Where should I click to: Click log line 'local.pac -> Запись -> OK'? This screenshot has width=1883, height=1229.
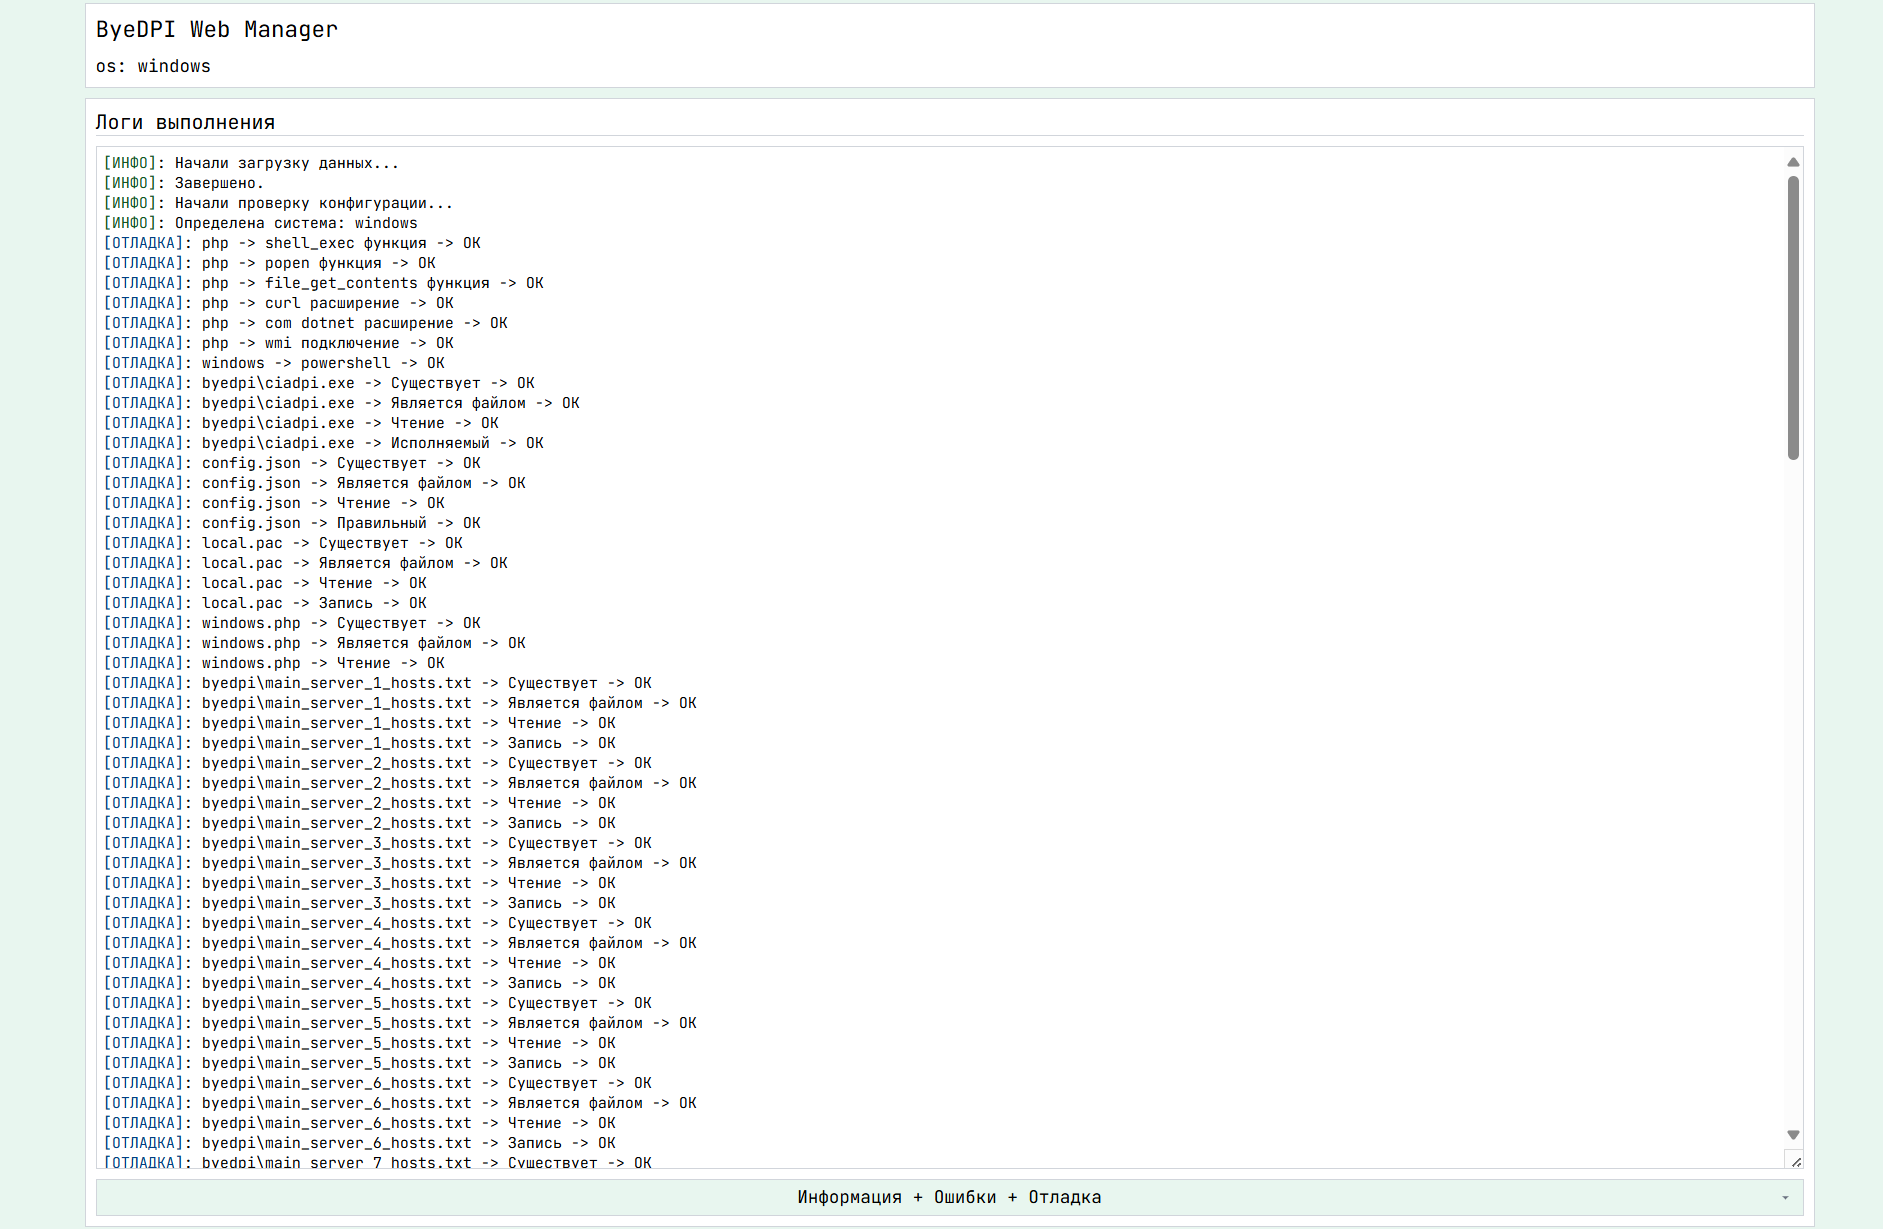tap(265, 603)
